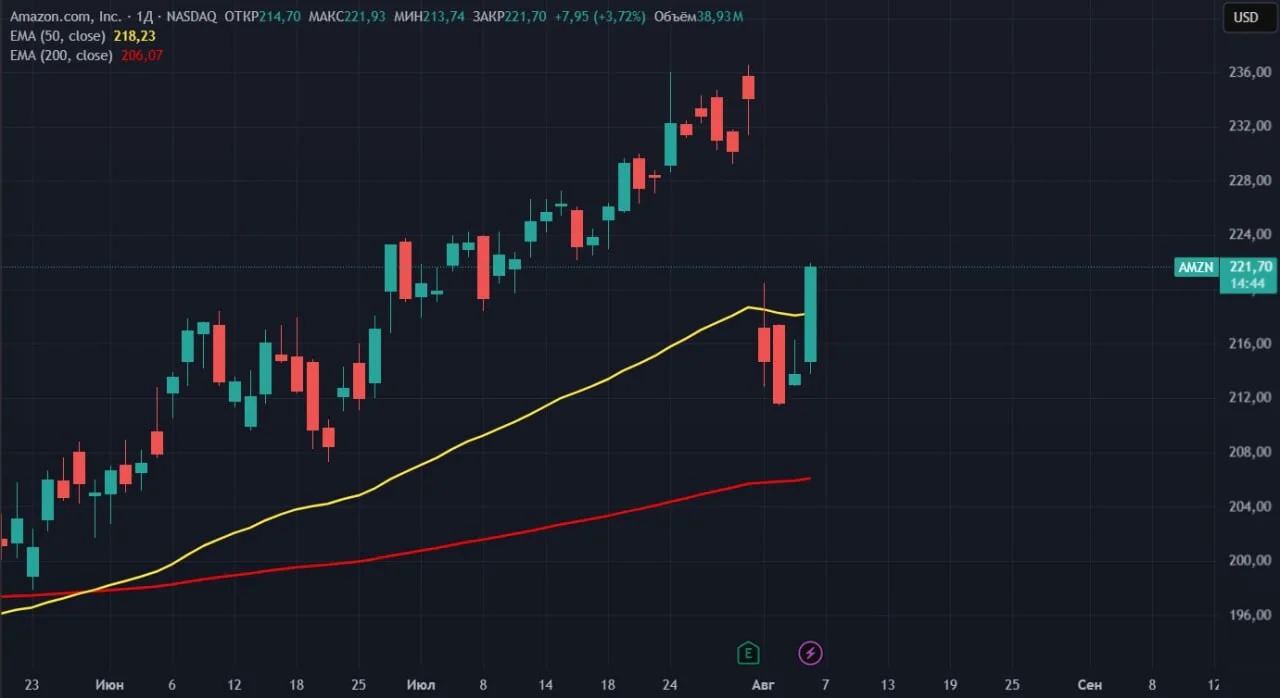Click the Авг label on time axis

click(x=763, y=685)
